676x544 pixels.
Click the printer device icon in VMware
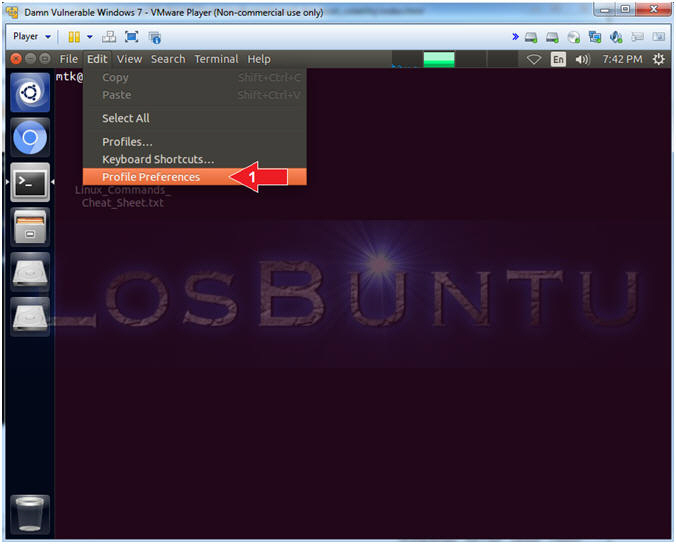637,38
